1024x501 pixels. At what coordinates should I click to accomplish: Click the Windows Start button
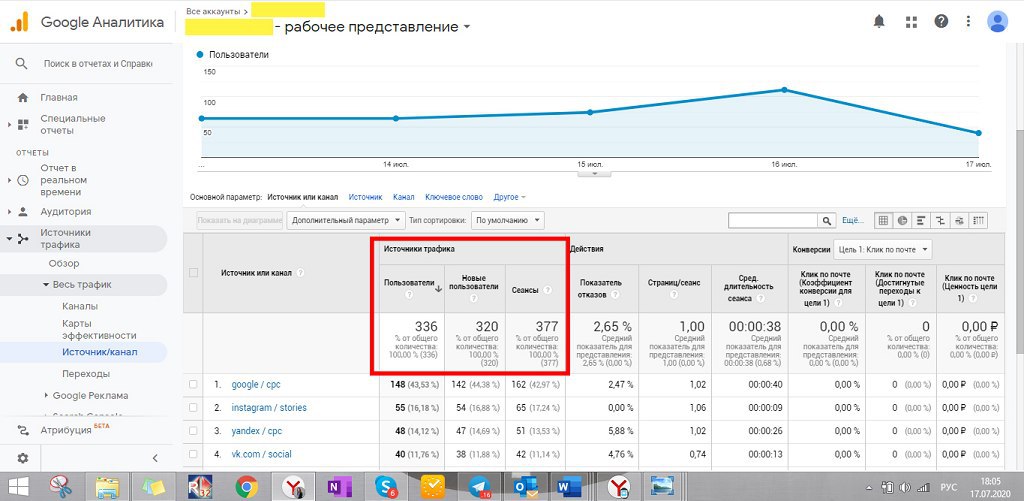coord(18,487)
